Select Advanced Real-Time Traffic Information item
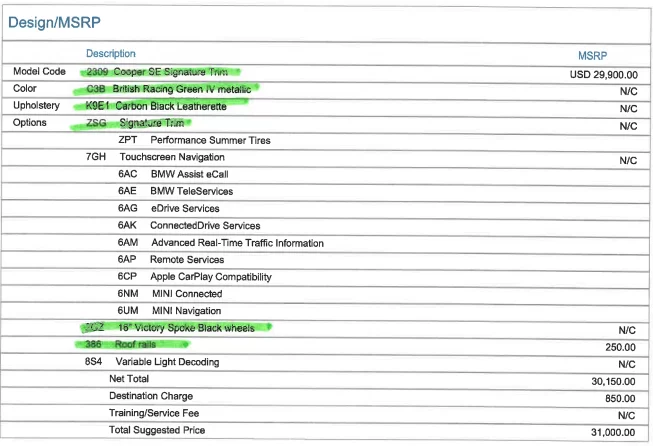This screenshot has height=446, width=653. [x=236, y=243]
